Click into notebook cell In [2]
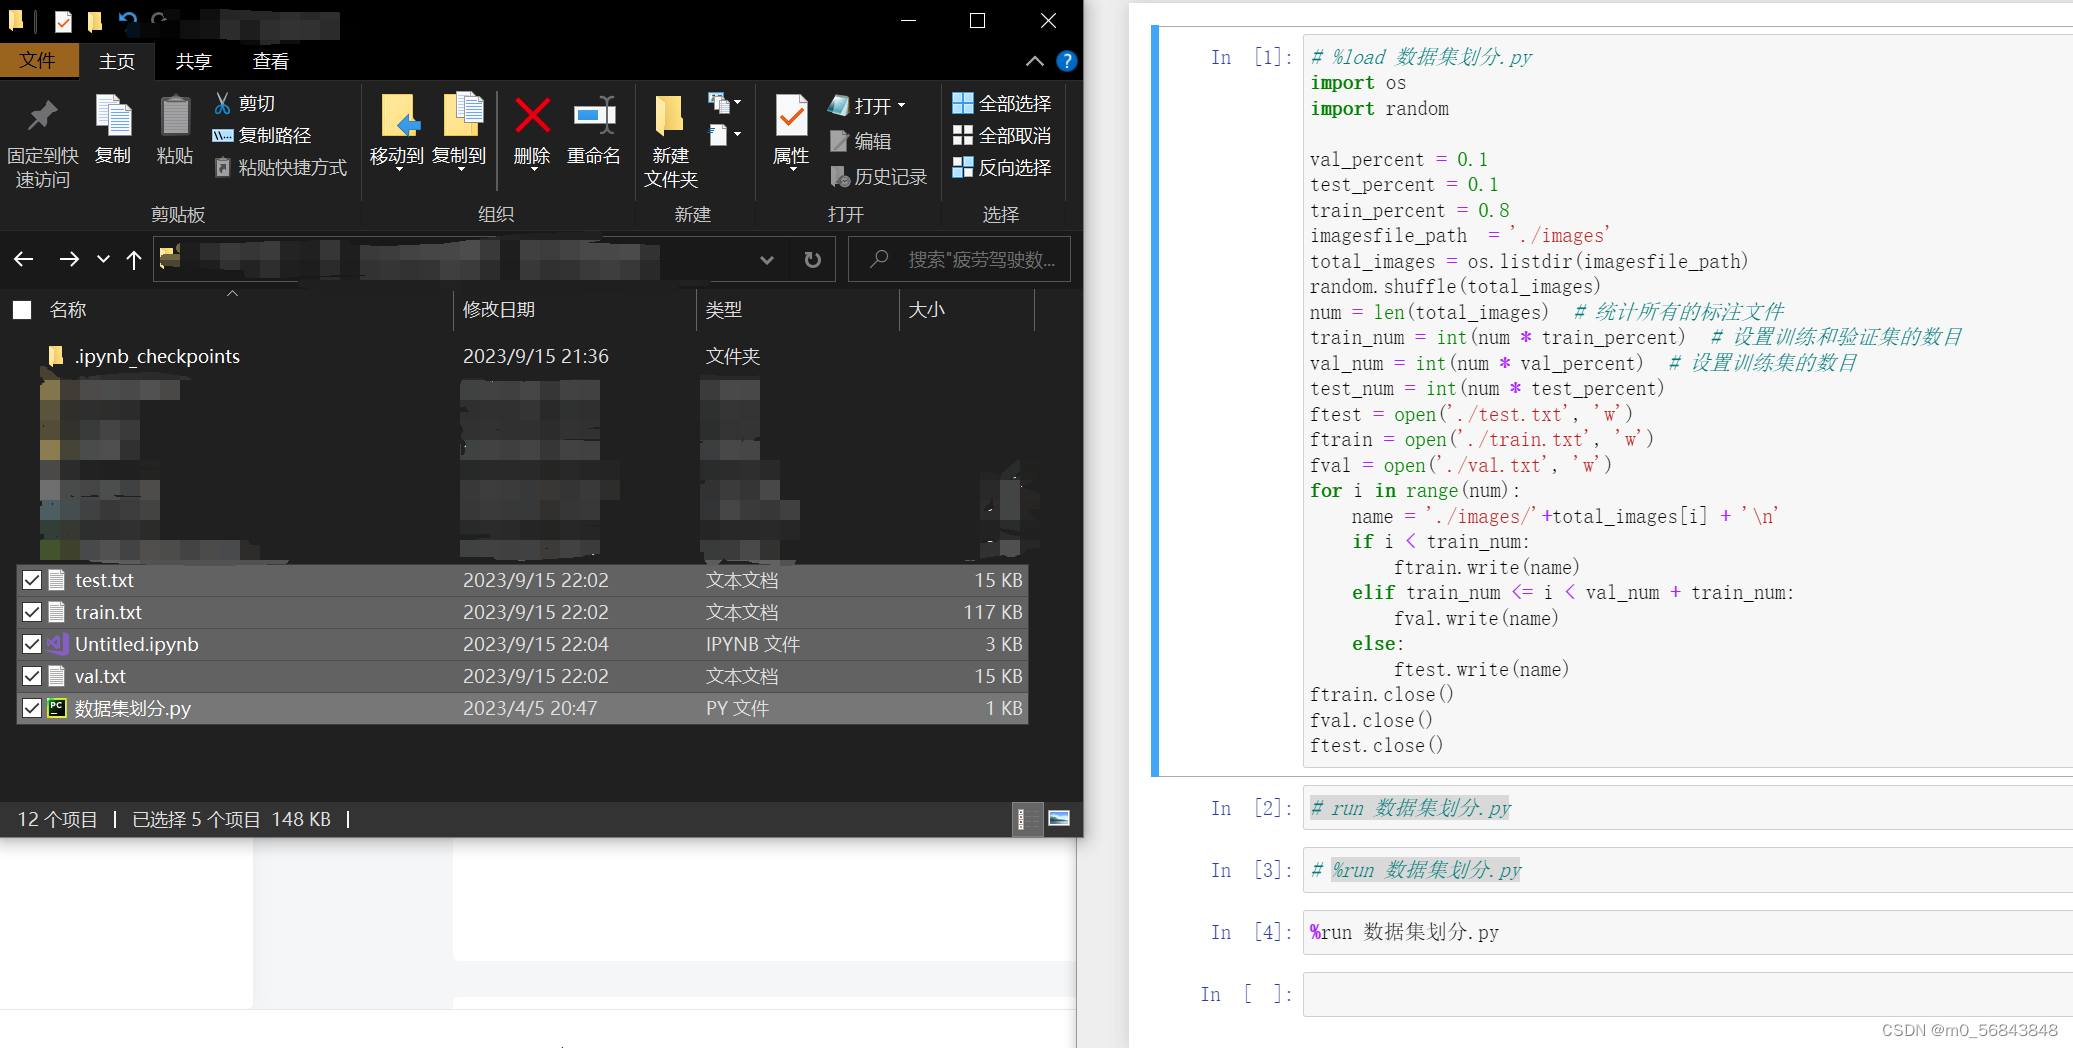The image size is (2073, 1048). coord(1688,808)
